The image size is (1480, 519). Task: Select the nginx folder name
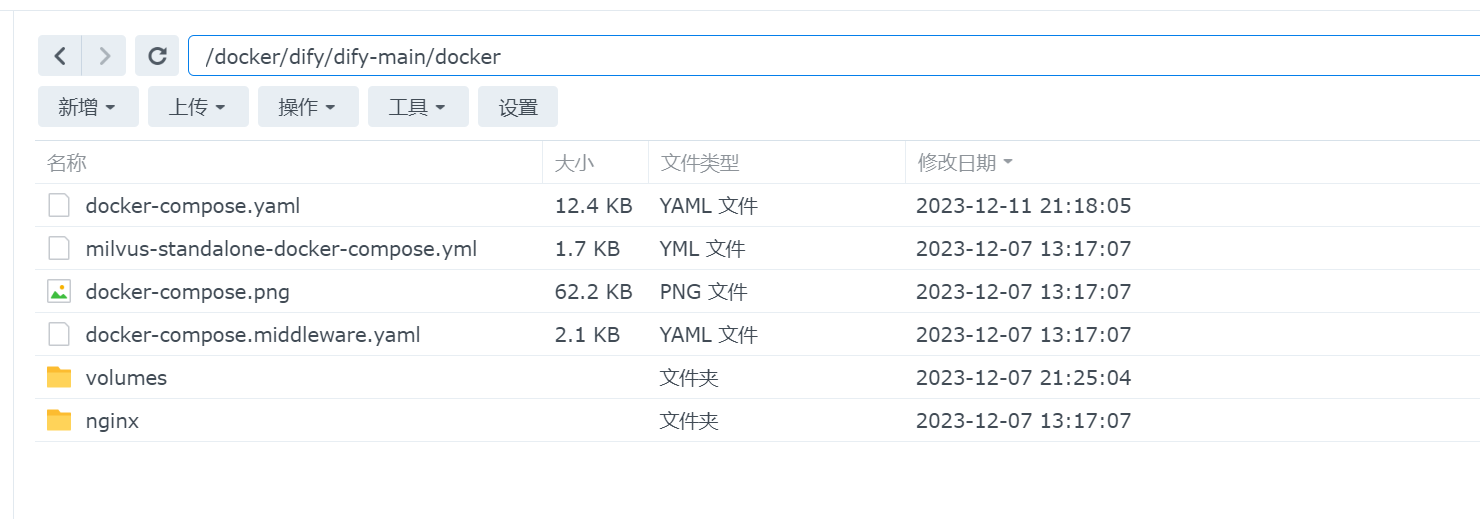(x=112, y=421)
